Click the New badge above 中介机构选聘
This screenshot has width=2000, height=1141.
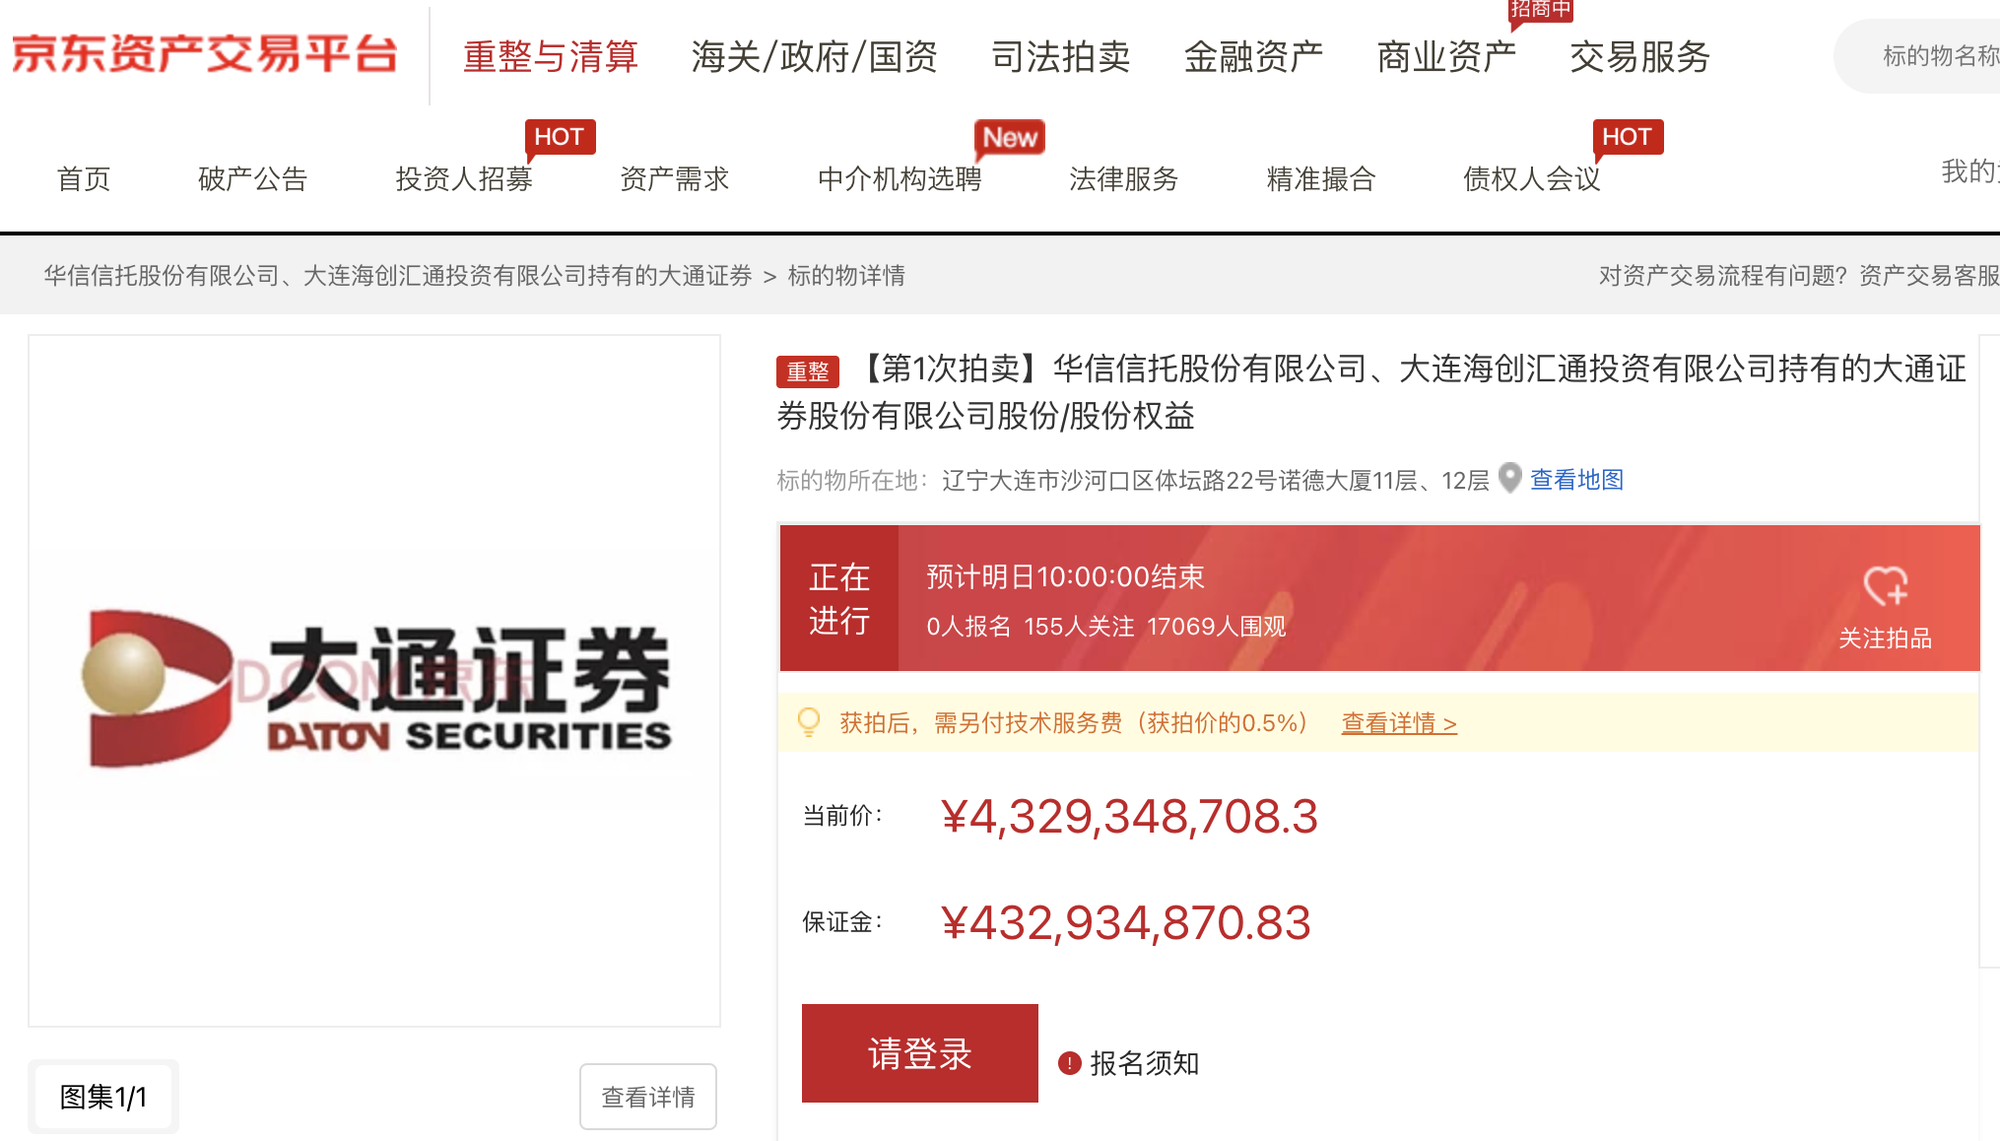1010,137
